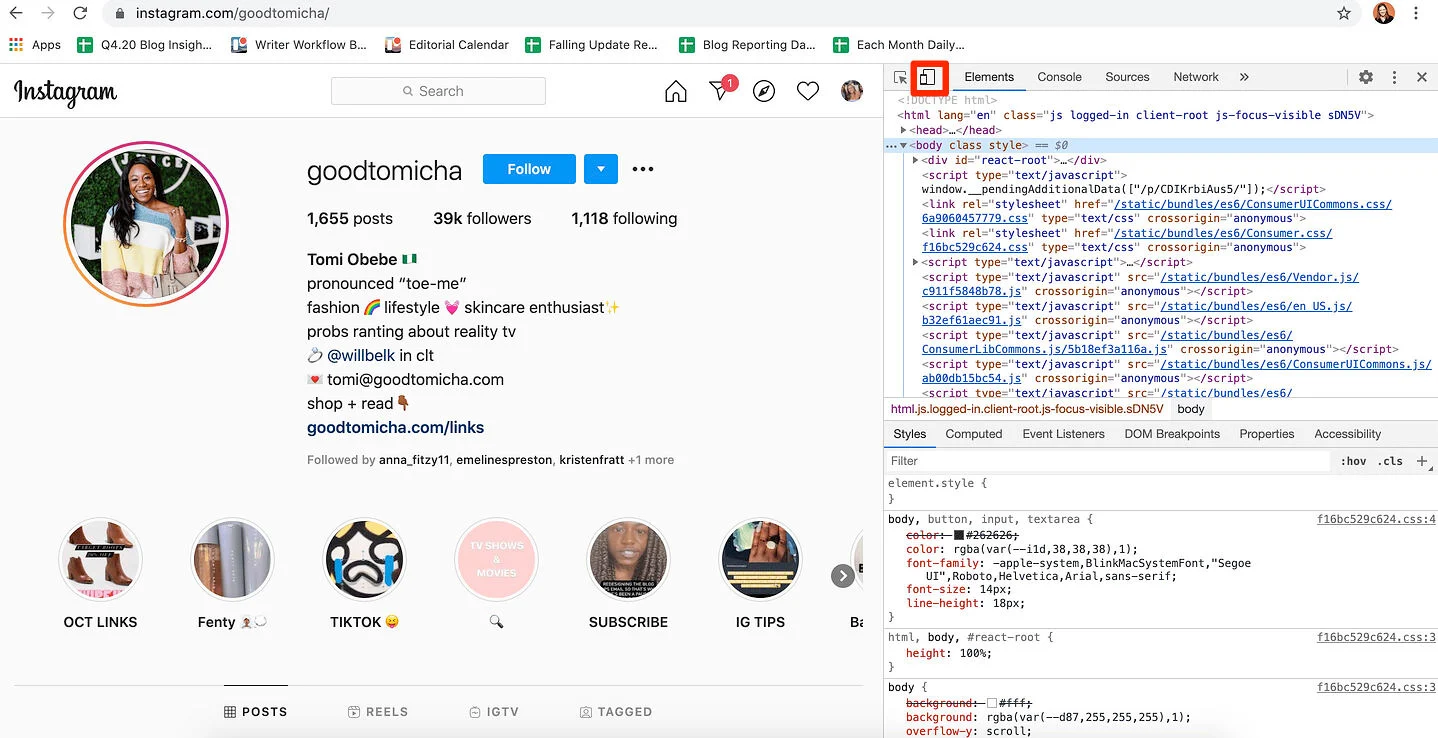1438x738 pixels.
Task: Follow the goodtomicha account
Action: coord(529,169)
